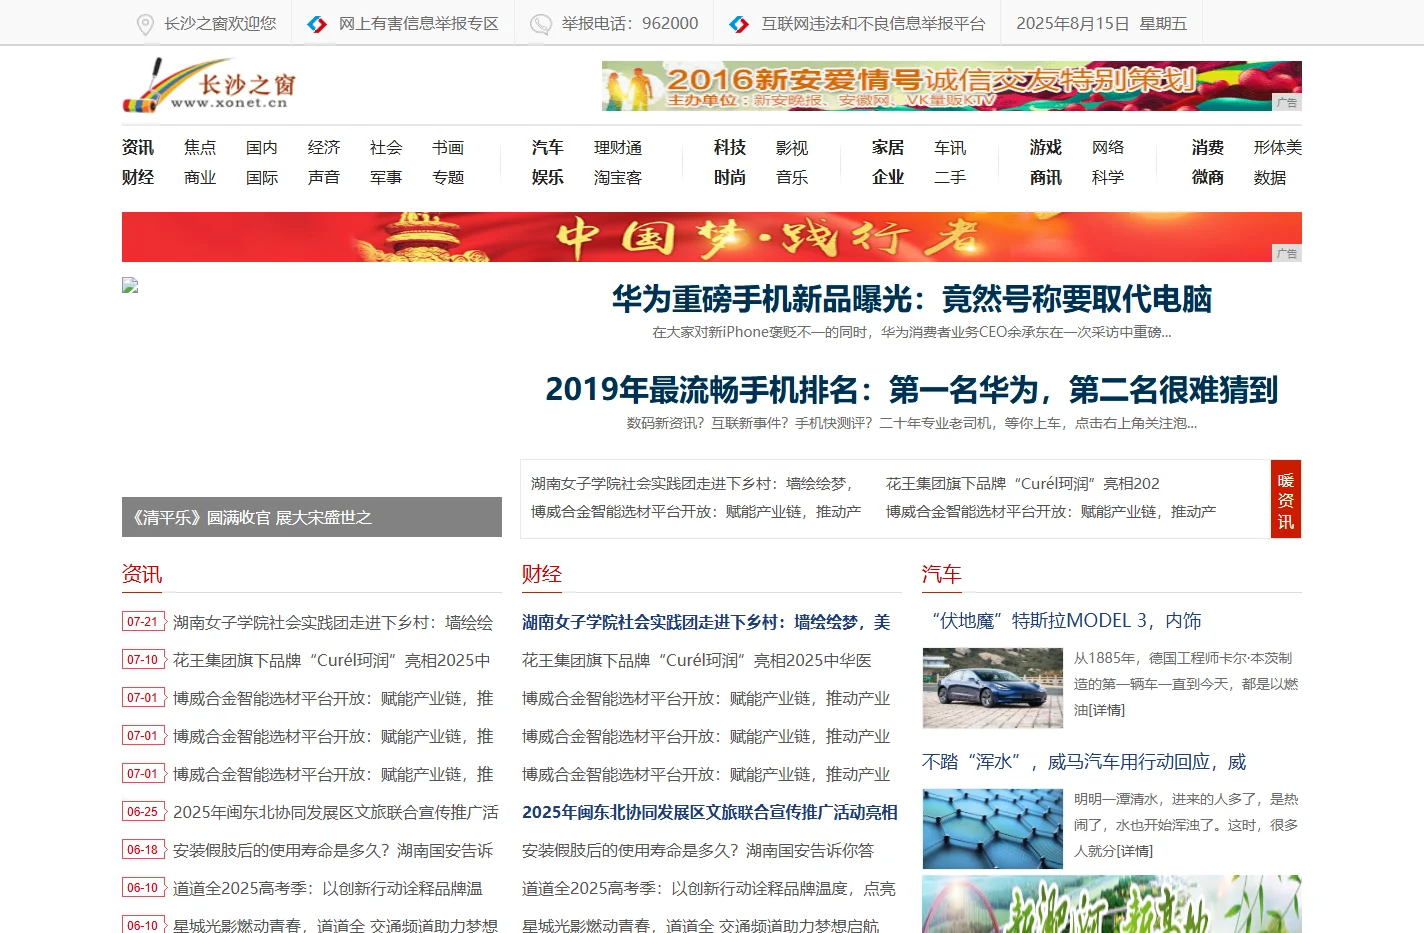Click the phone icon next to 举报电话
The width and height of the screenshot is (1424, 933).
click(x=540, y=24)
